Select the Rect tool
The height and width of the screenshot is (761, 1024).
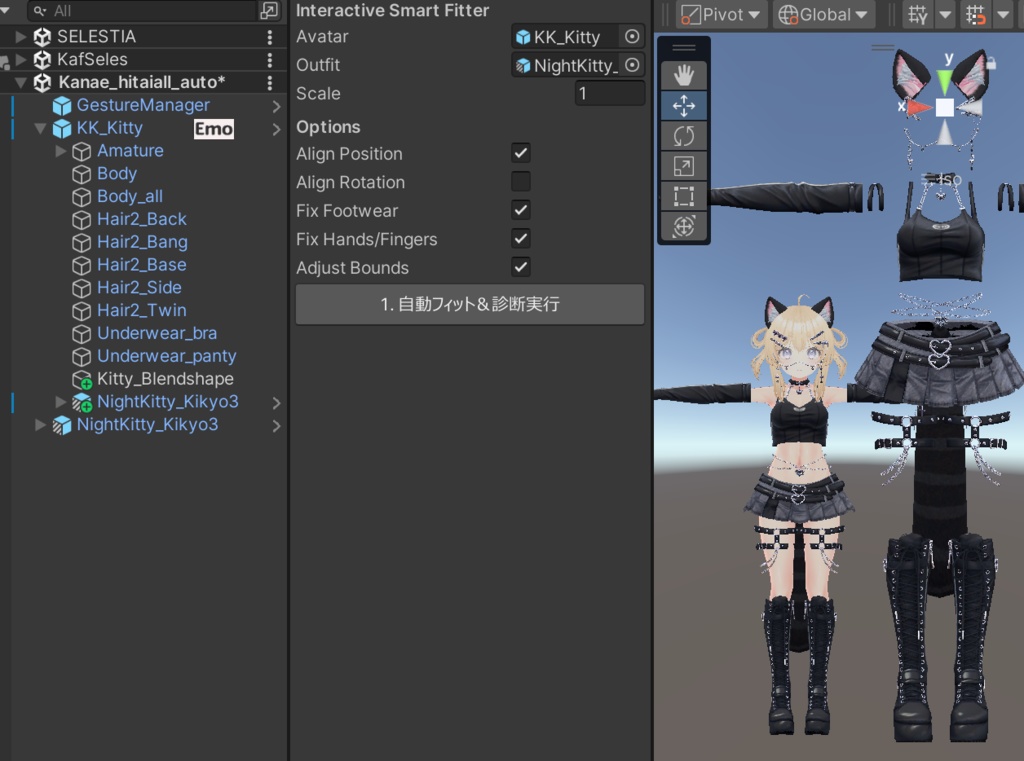coord(686,197)
